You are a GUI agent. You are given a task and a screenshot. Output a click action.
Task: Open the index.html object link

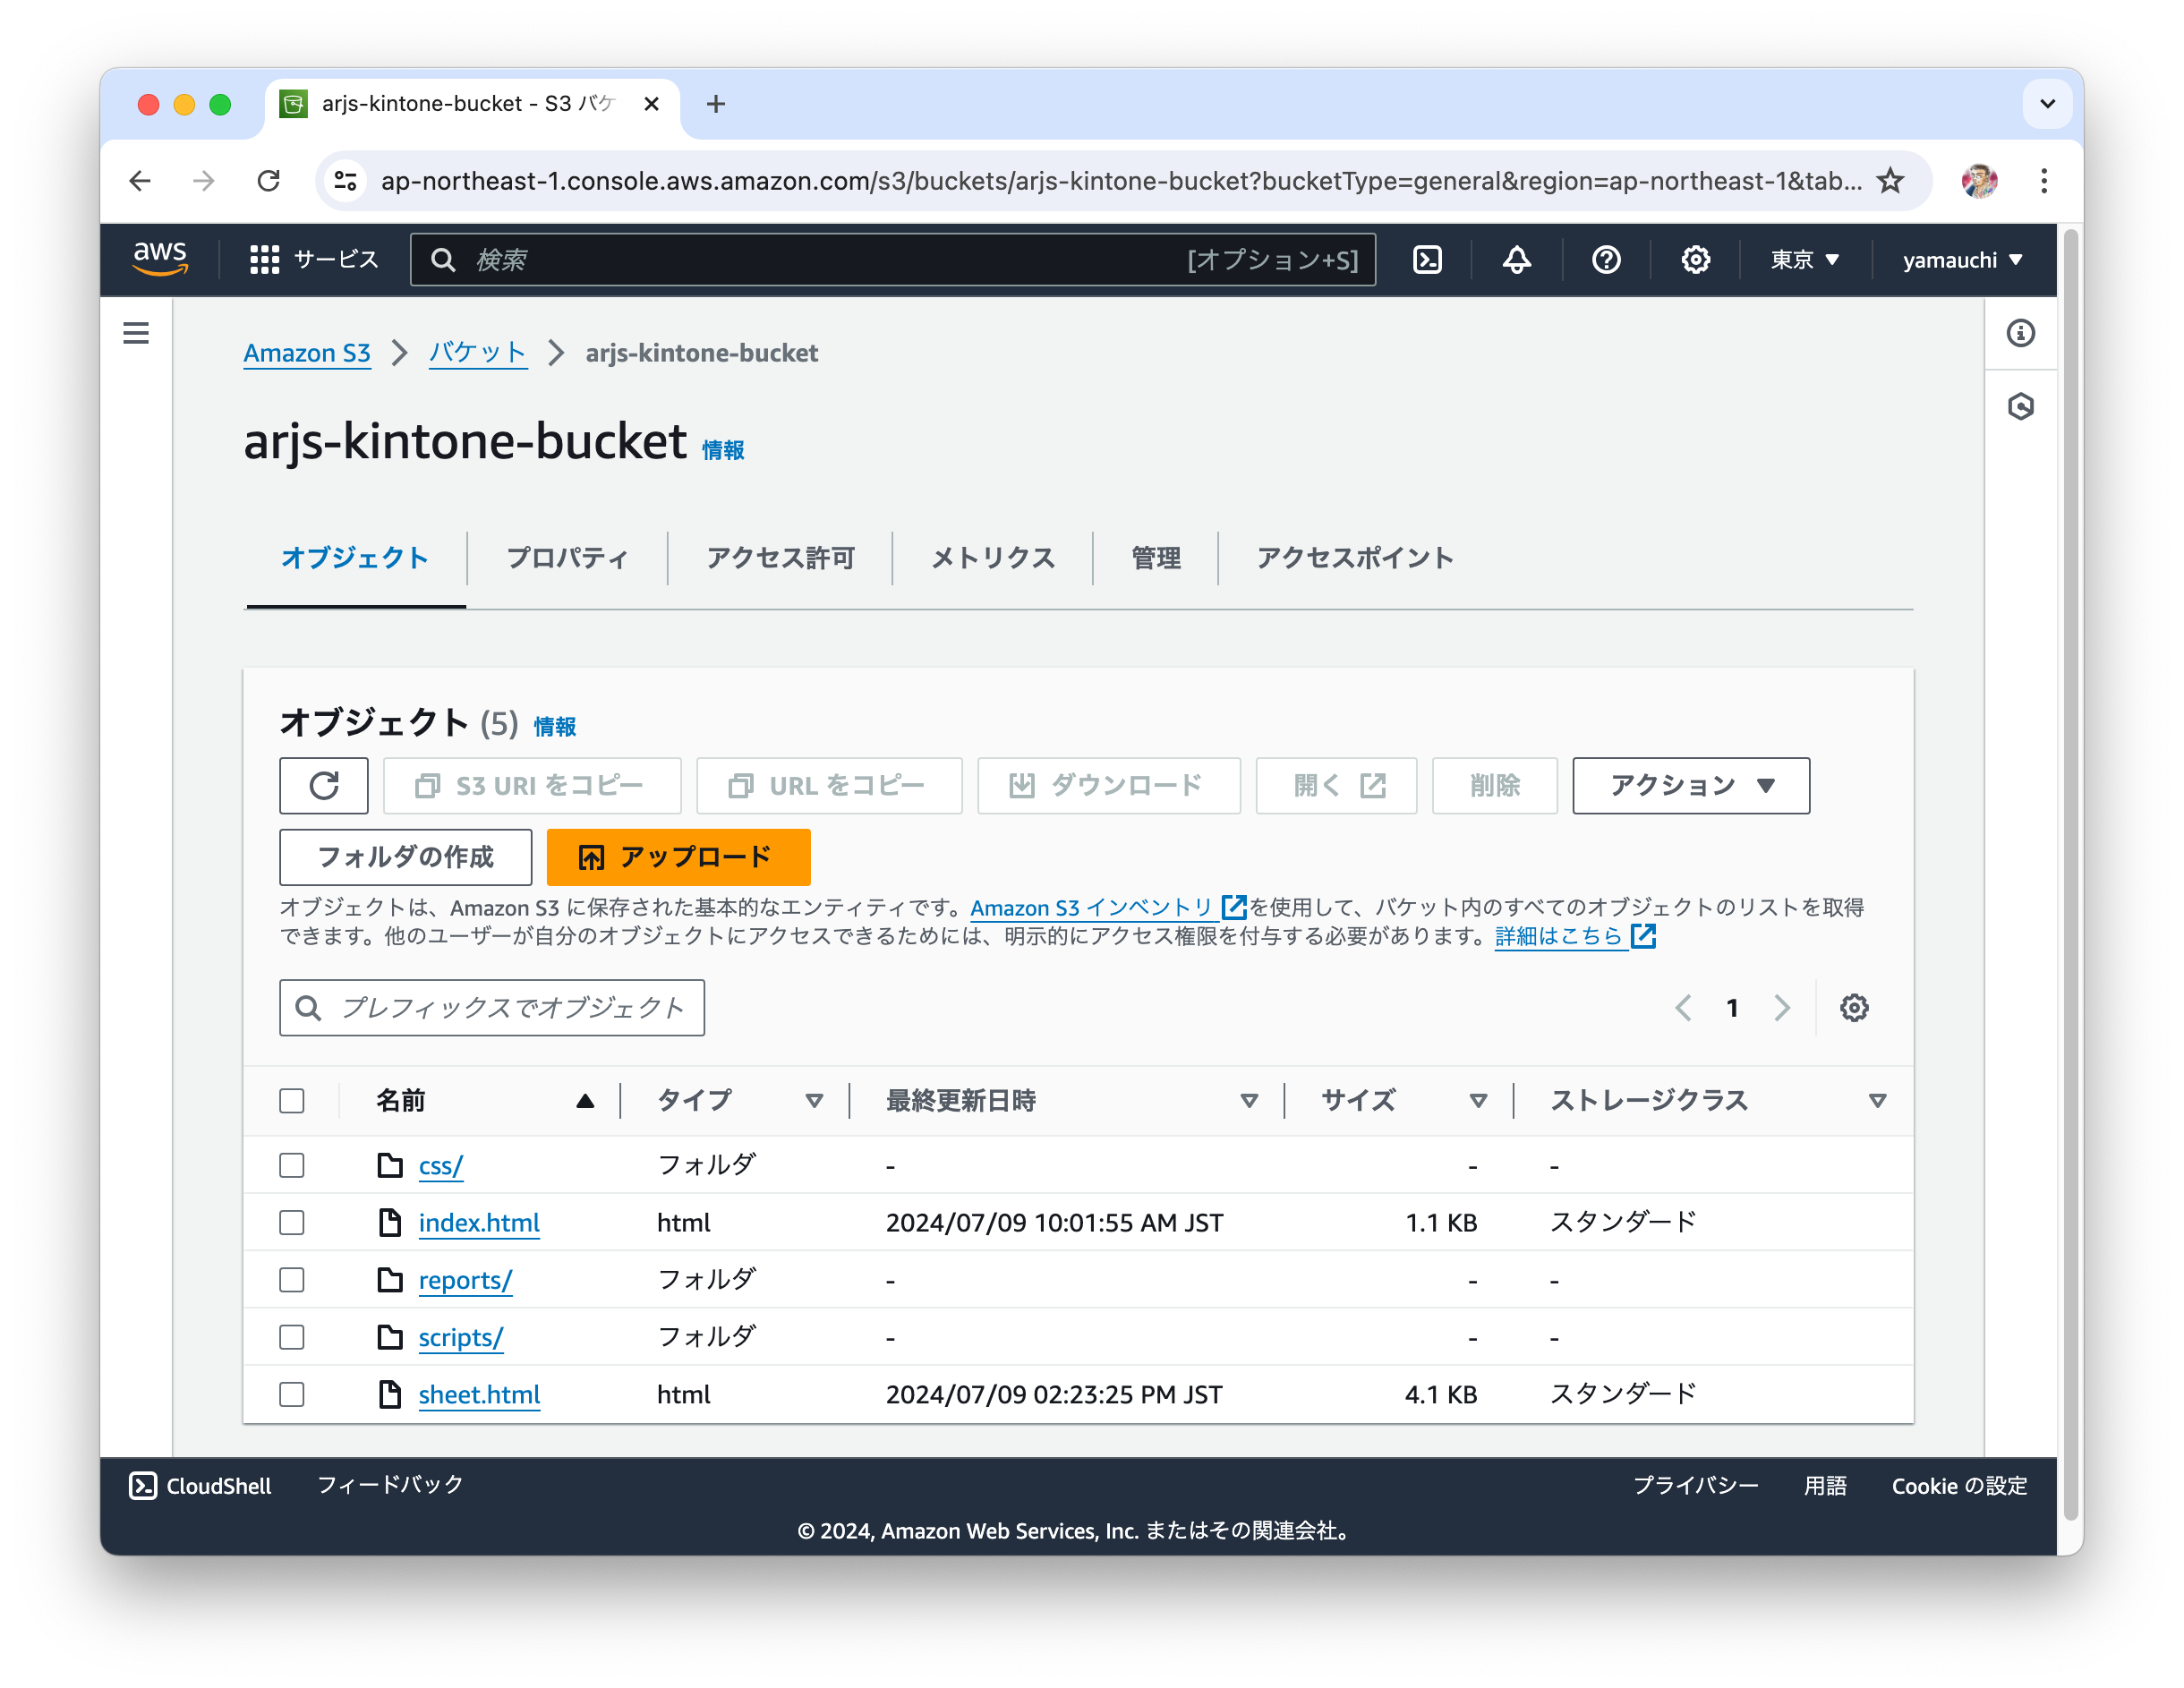[479, 1222]
